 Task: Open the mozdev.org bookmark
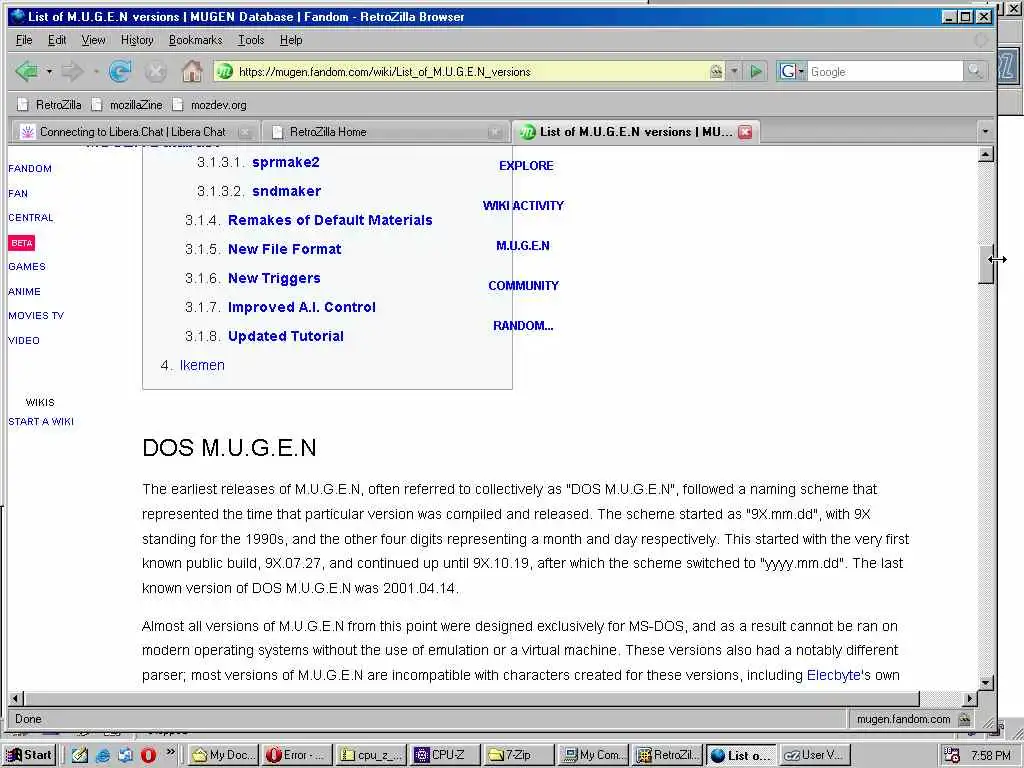click(210, 104)
